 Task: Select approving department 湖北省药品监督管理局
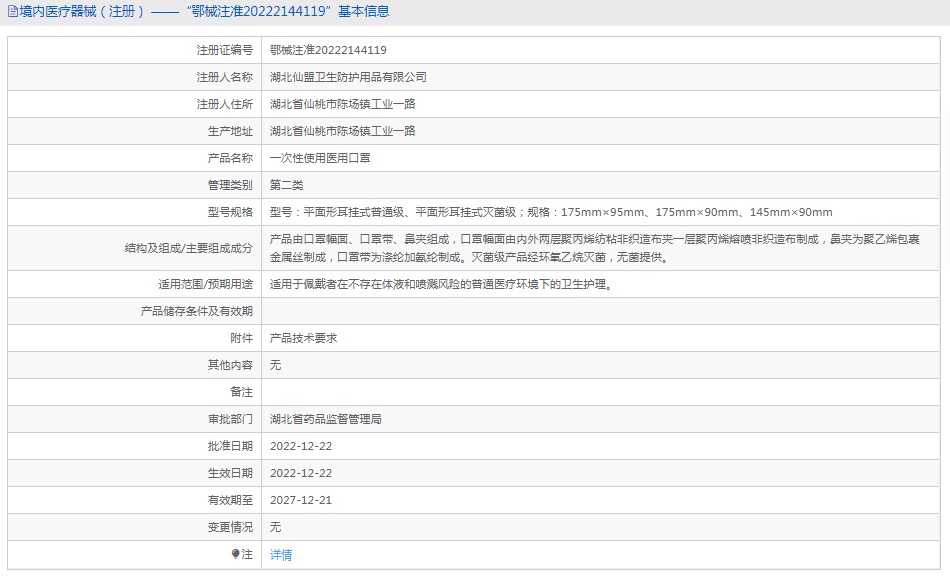(x=325, y=419)
